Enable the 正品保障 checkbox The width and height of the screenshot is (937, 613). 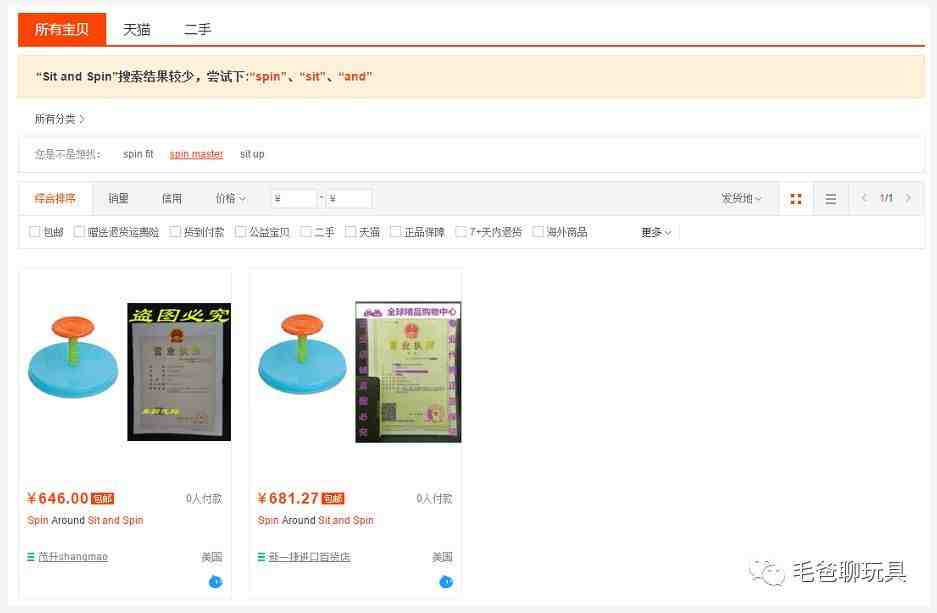click(395, 232)
